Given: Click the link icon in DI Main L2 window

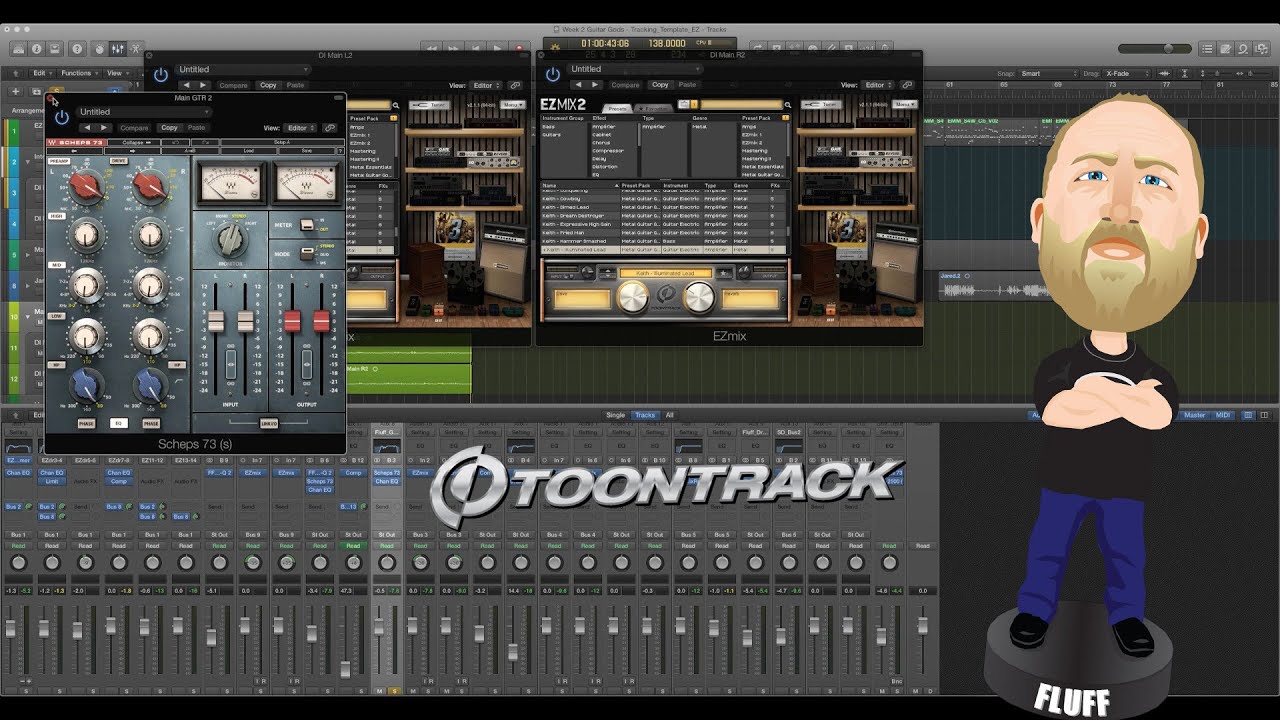Looking at the screenshot, I should 515,85.
